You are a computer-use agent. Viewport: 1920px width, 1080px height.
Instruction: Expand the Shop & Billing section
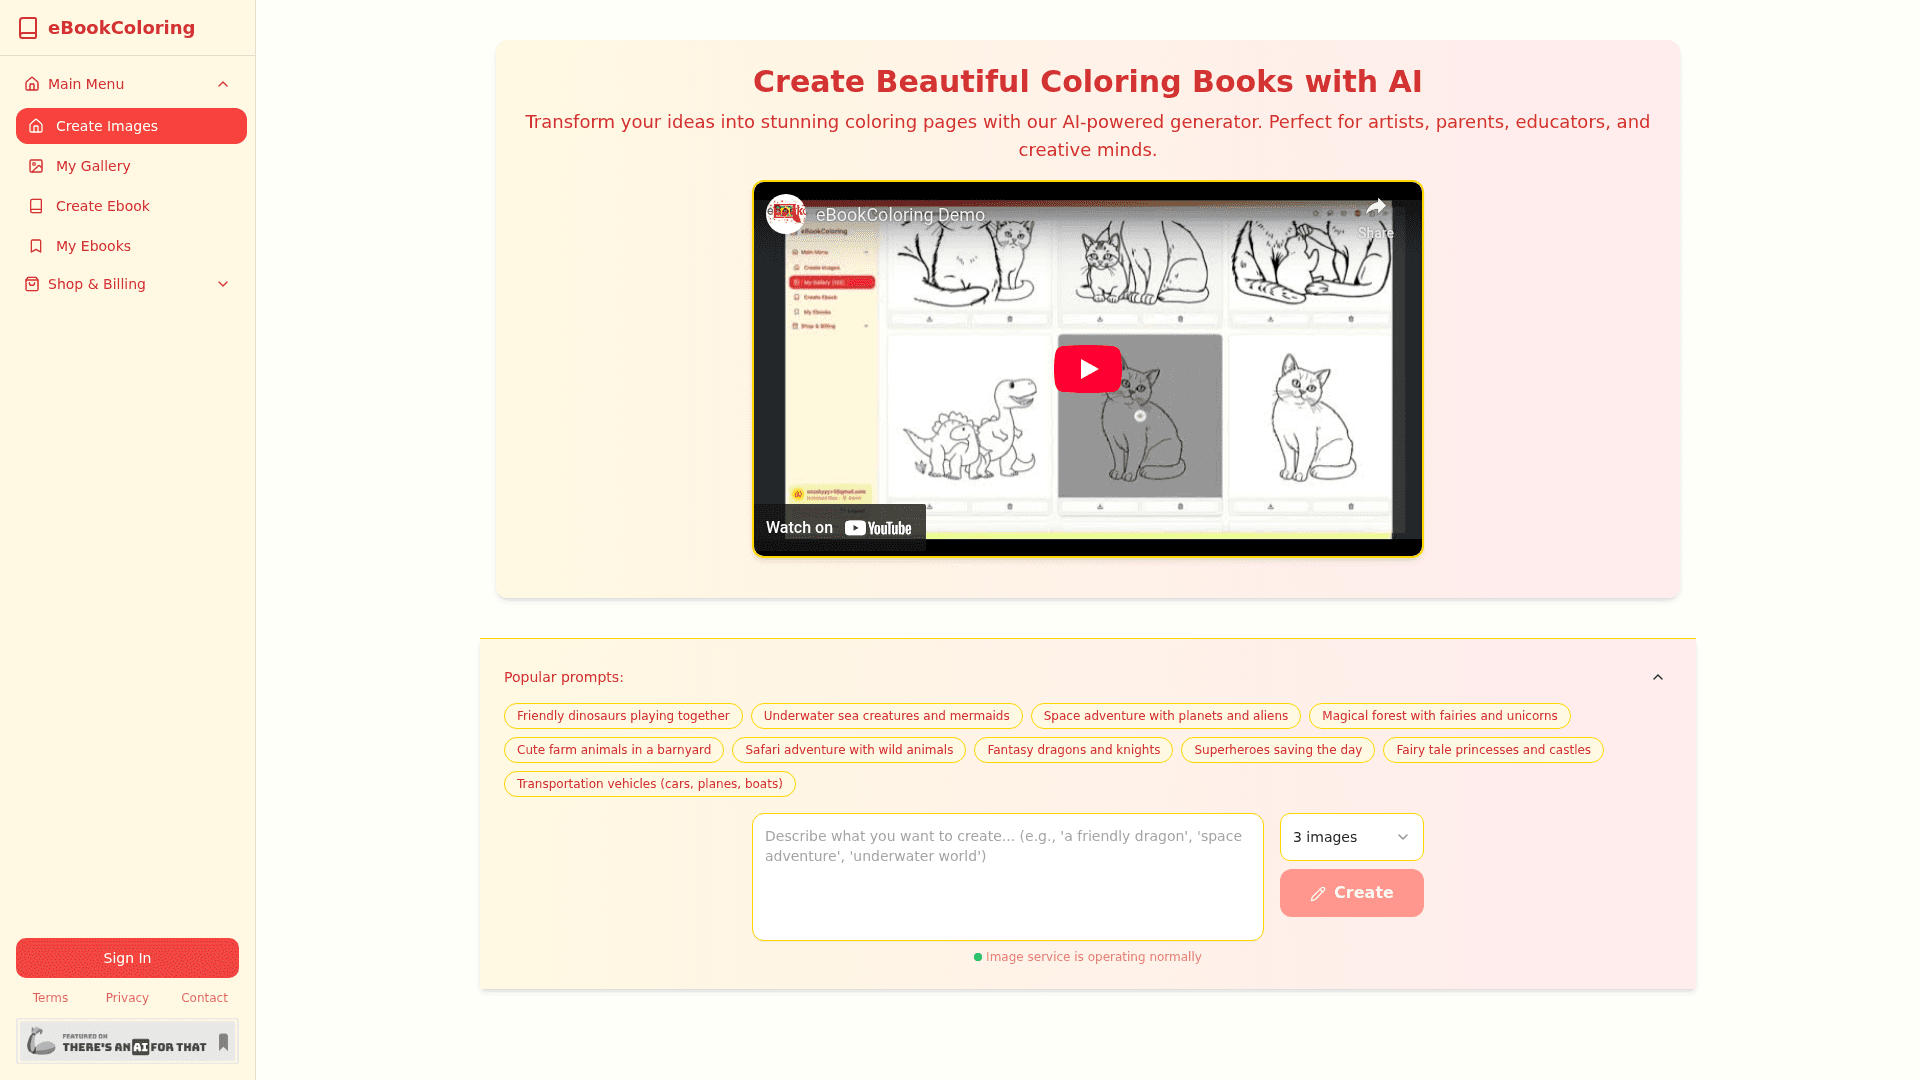click(x=223, y=284)
